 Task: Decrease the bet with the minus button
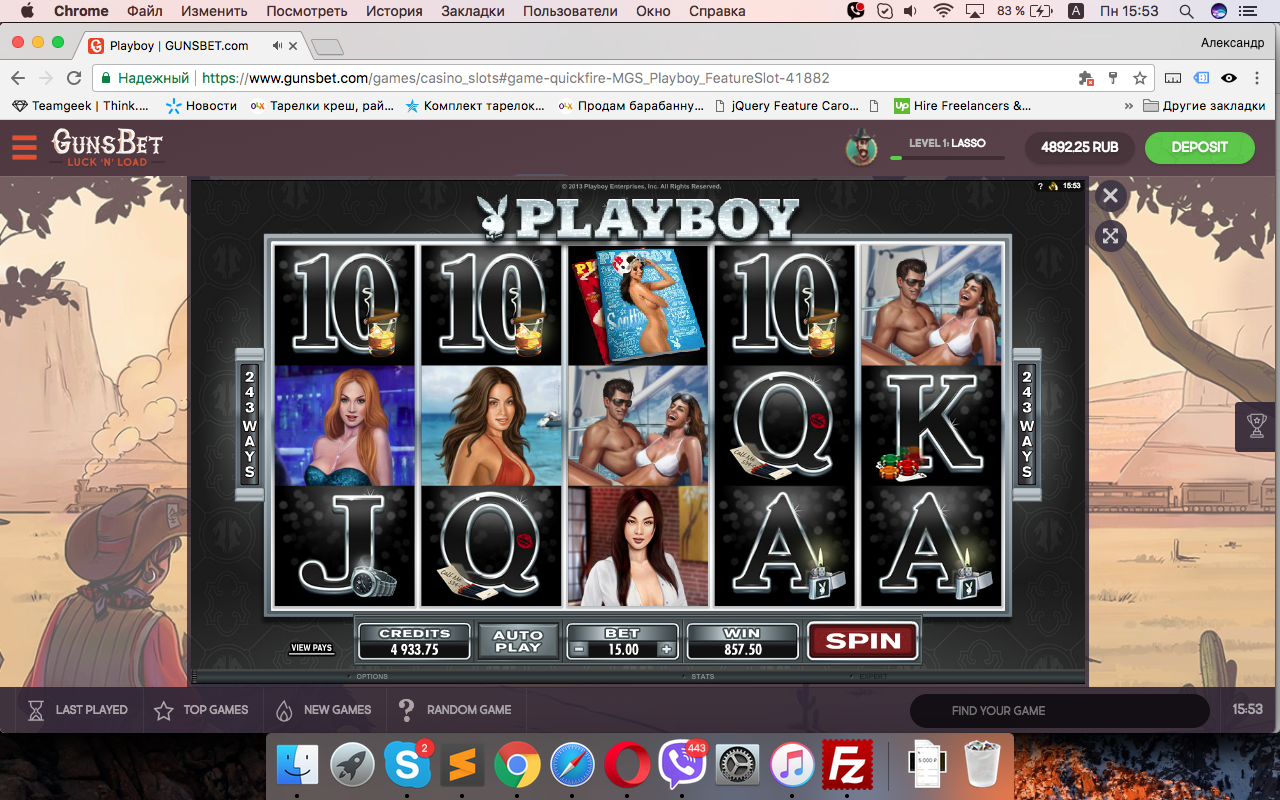click(577, 649)
